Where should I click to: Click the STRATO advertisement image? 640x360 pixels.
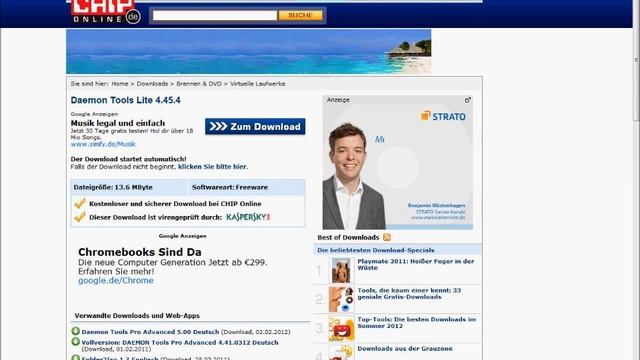coord(398,162)
